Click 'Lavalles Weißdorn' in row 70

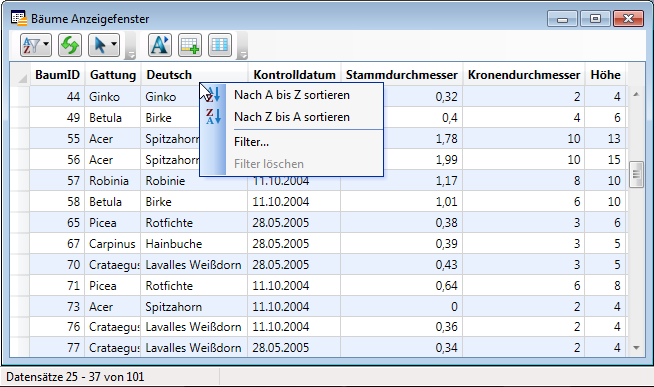(193, 265)
